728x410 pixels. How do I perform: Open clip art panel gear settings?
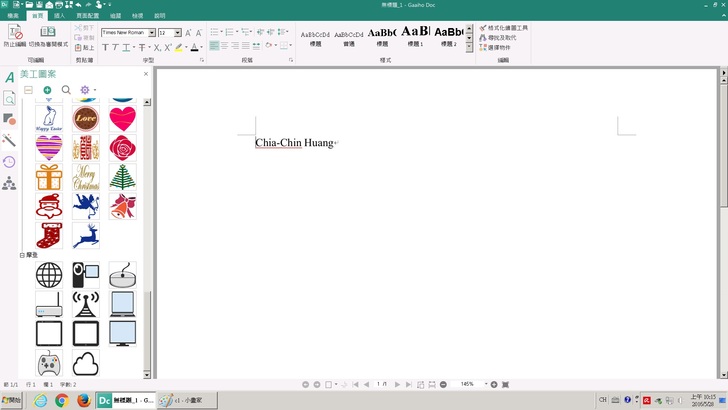[85, 90]
